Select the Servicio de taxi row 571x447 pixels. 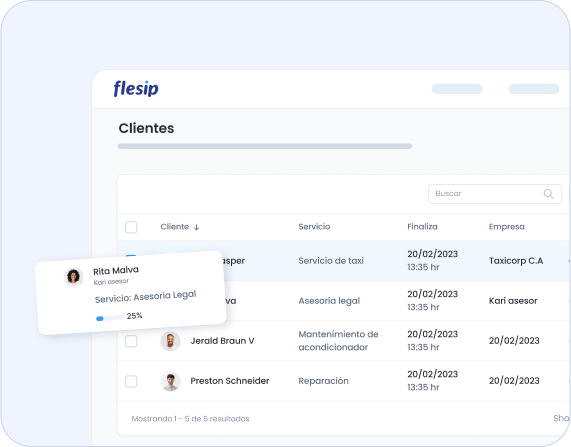point(344,260)
